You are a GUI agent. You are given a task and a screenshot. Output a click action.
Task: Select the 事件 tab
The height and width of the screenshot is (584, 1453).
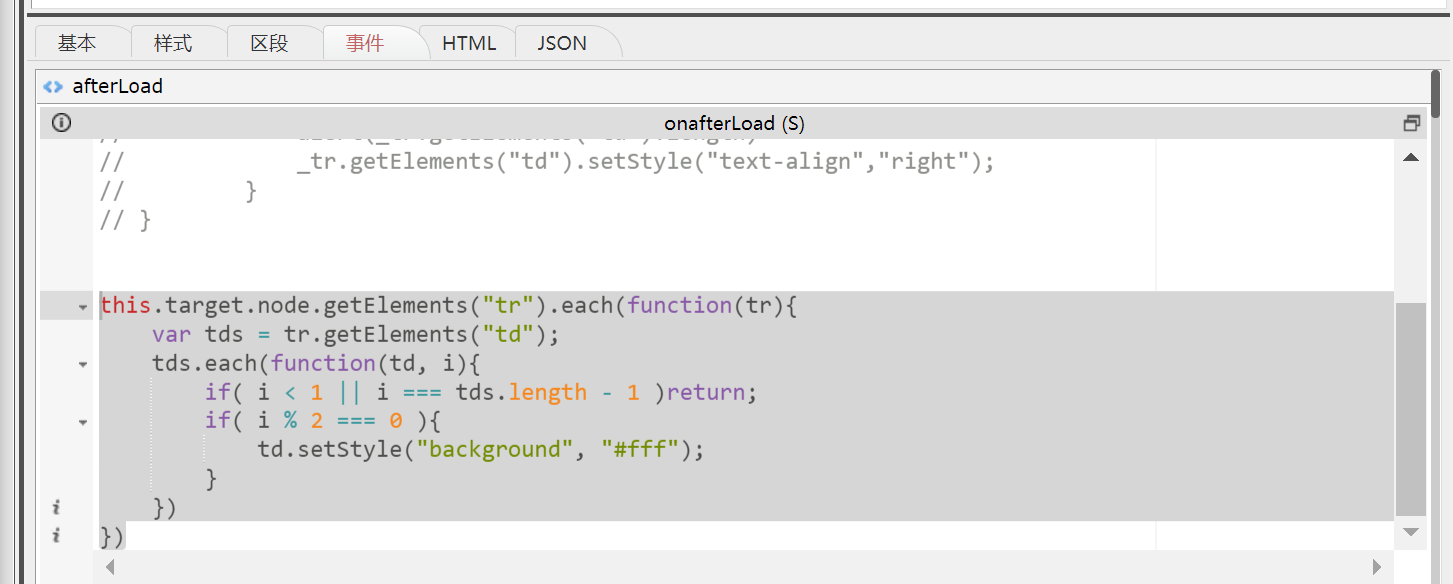365,43
